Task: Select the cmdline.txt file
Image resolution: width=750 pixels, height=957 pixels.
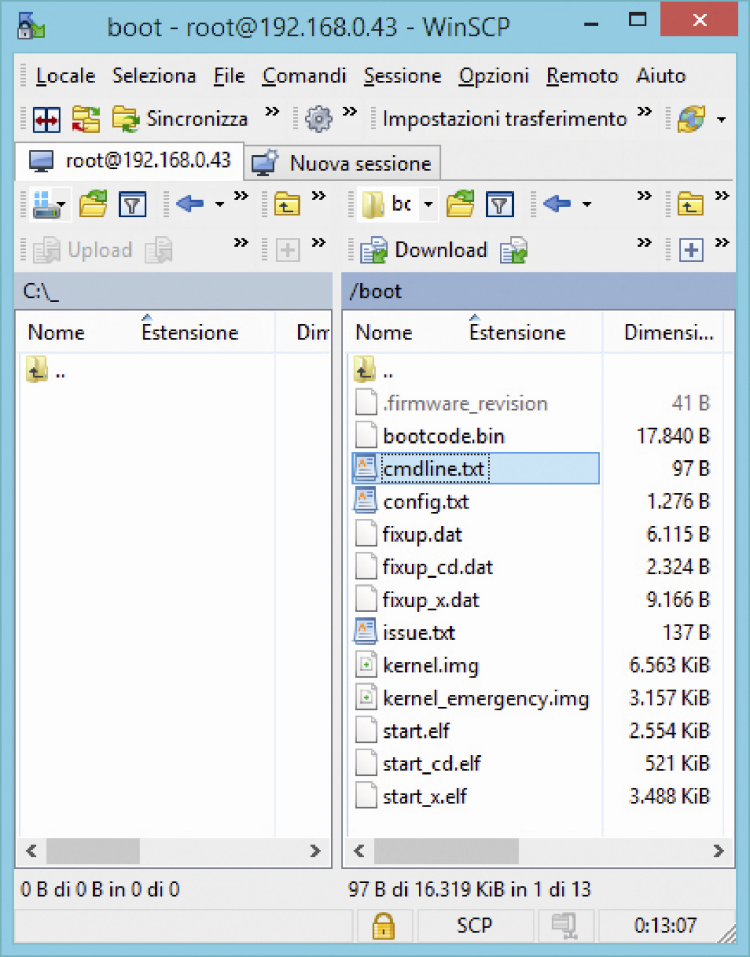Action: (x=433, y=469)
